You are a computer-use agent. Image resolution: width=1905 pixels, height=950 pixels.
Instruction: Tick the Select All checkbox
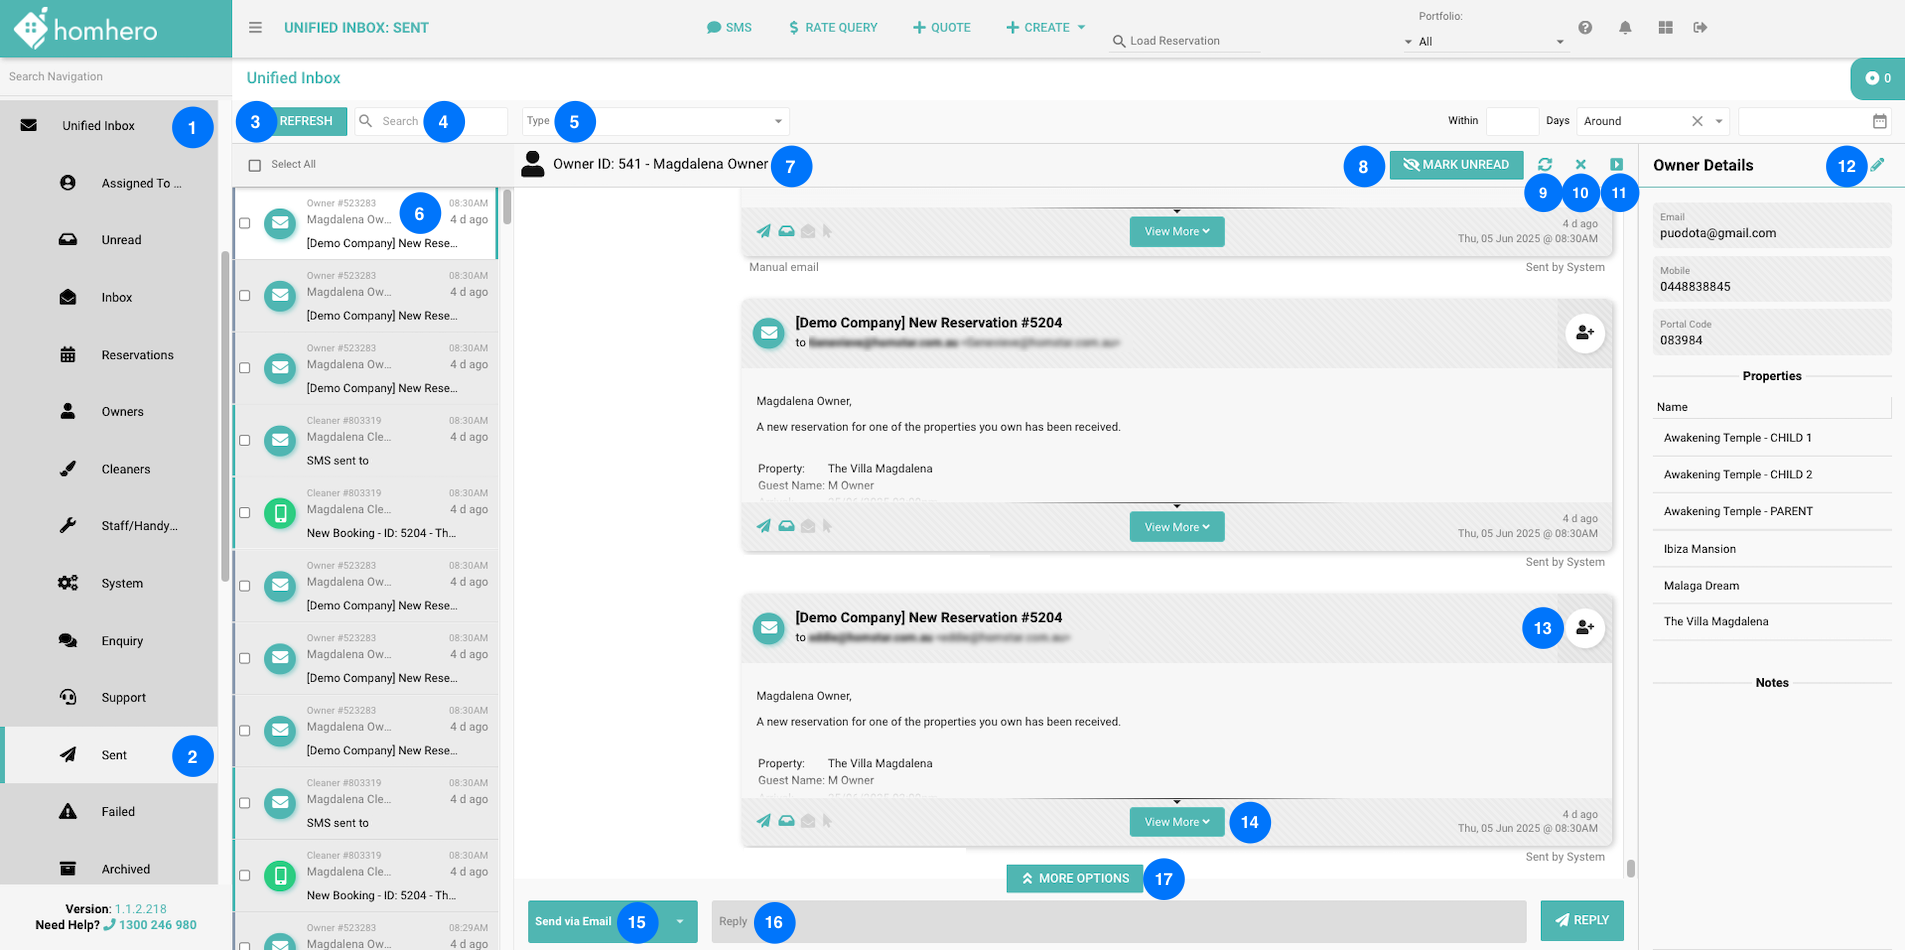[x=255, y=165]
